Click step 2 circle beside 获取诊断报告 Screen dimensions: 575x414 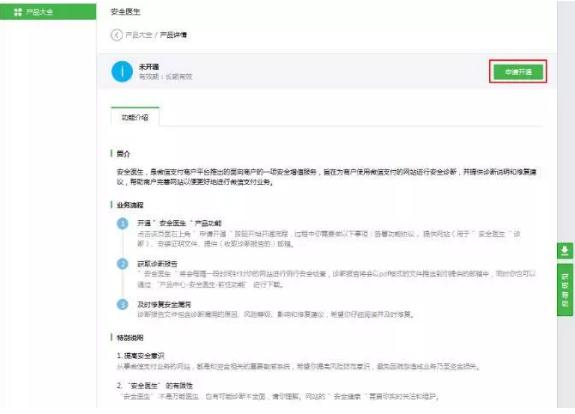coord(122,264)
